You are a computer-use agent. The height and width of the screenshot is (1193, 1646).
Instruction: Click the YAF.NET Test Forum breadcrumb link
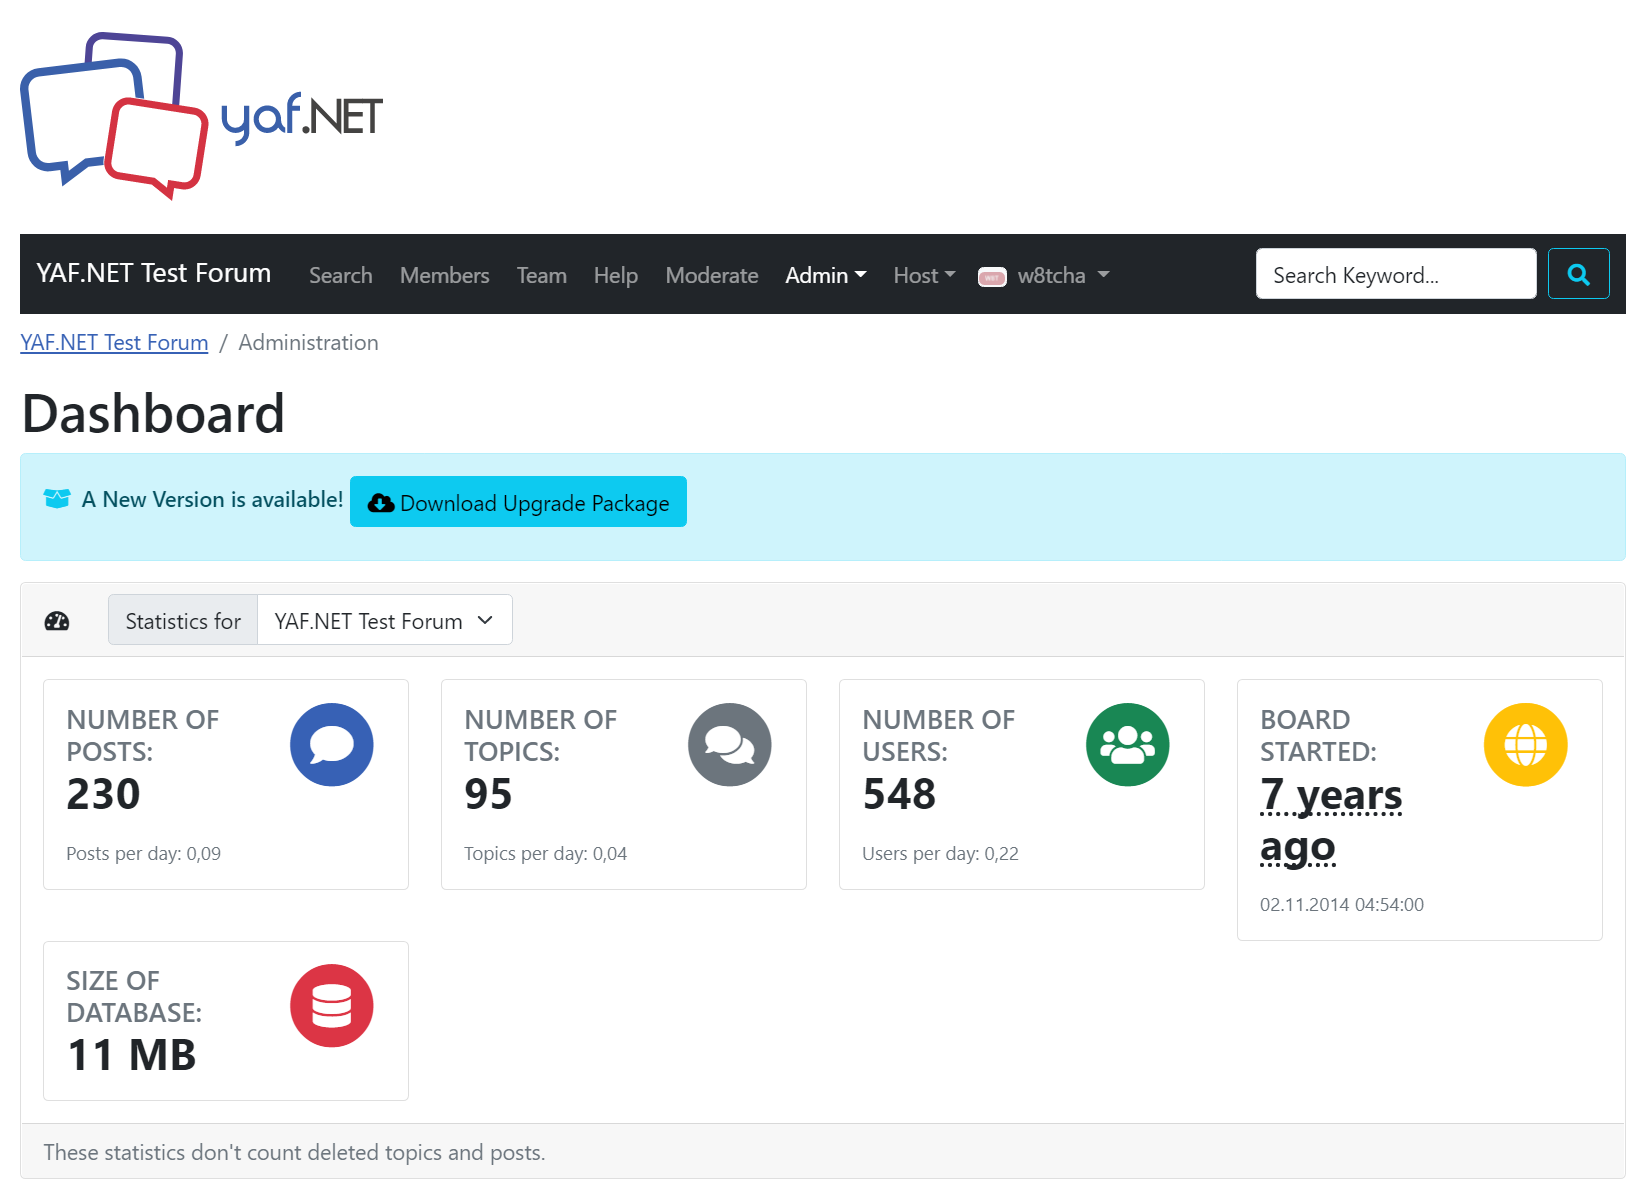point(114,342)
